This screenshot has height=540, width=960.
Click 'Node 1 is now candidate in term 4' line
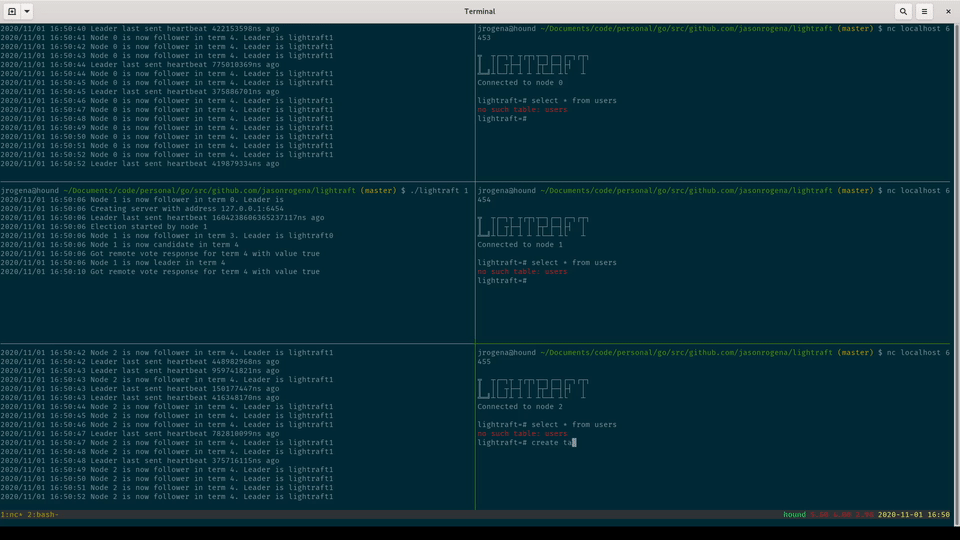(x=119, y=244)
